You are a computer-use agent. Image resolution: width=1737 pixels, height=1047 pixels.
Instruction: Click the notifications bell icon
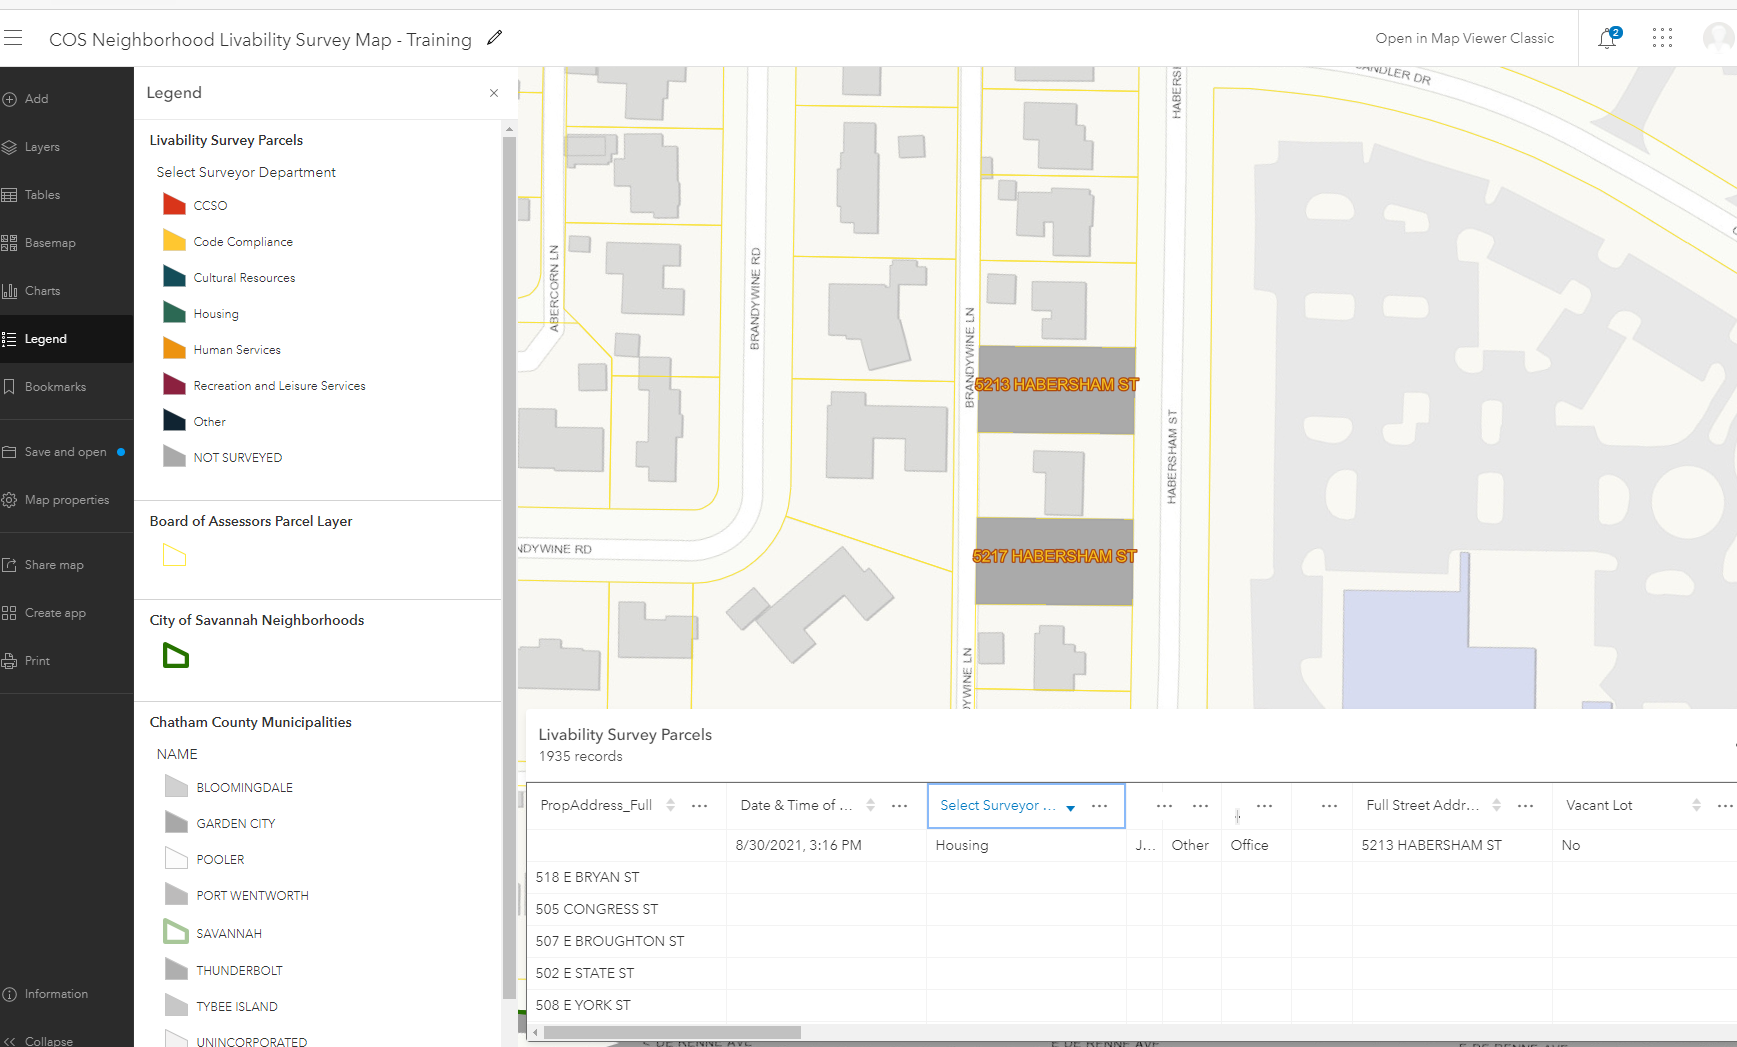(x=1607, y=39)
